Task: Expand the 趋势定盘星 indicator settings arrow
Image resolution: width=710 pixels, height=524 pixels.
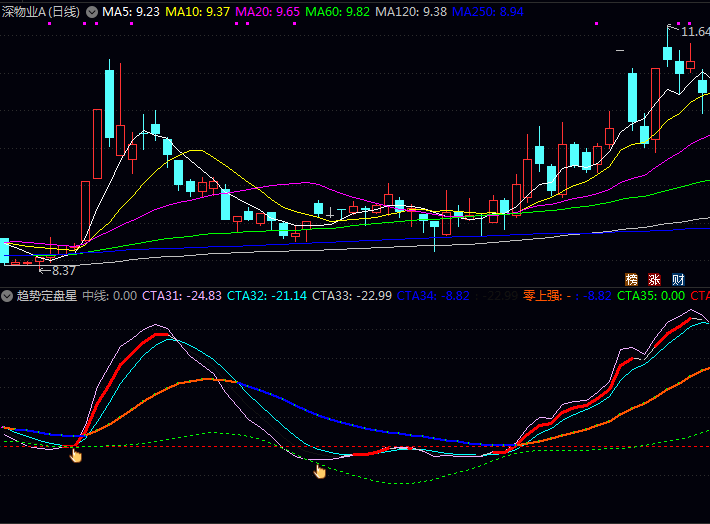Action: (x=6, y=296)
